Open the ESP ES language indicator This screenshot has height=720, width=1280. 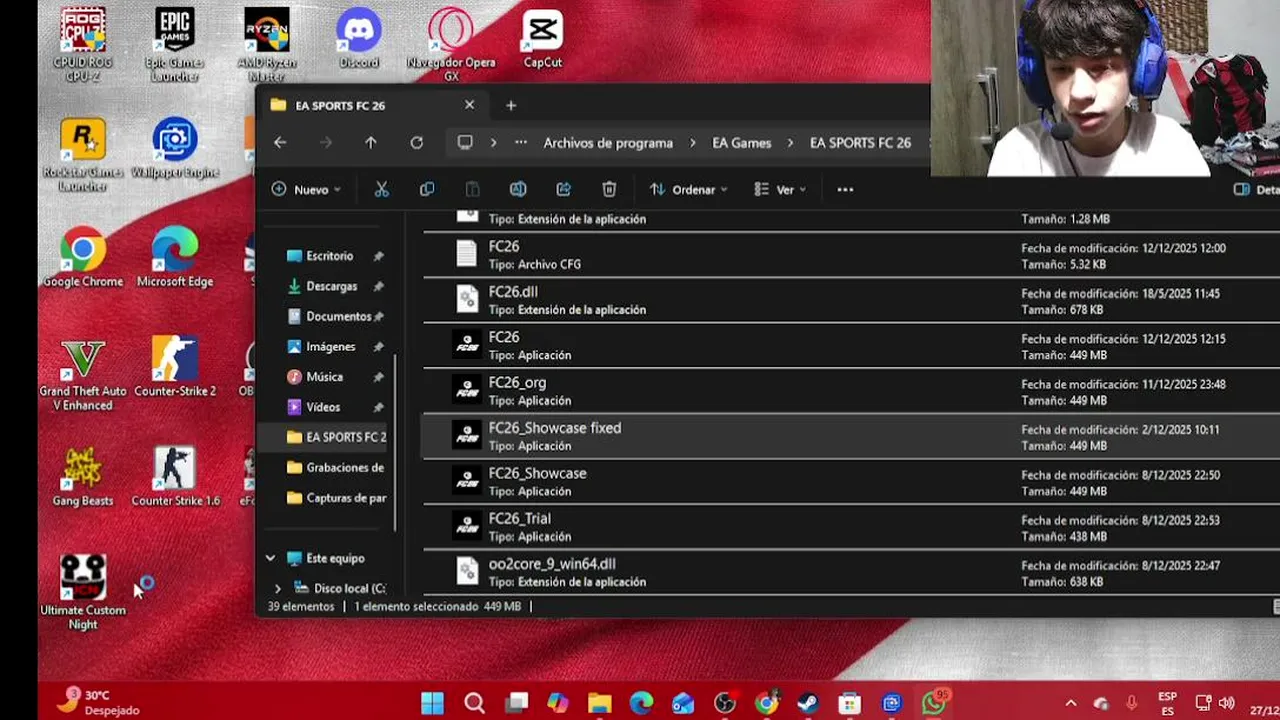point(1167,703)
